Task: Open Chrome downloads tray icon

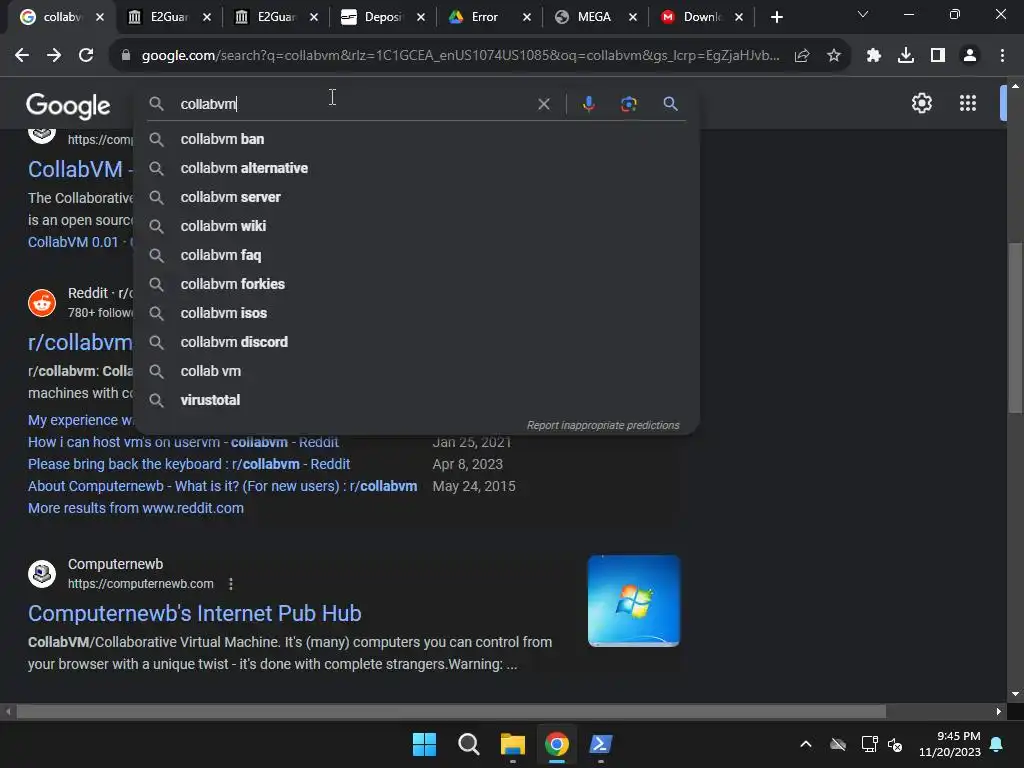Action: tap(906, 56)
